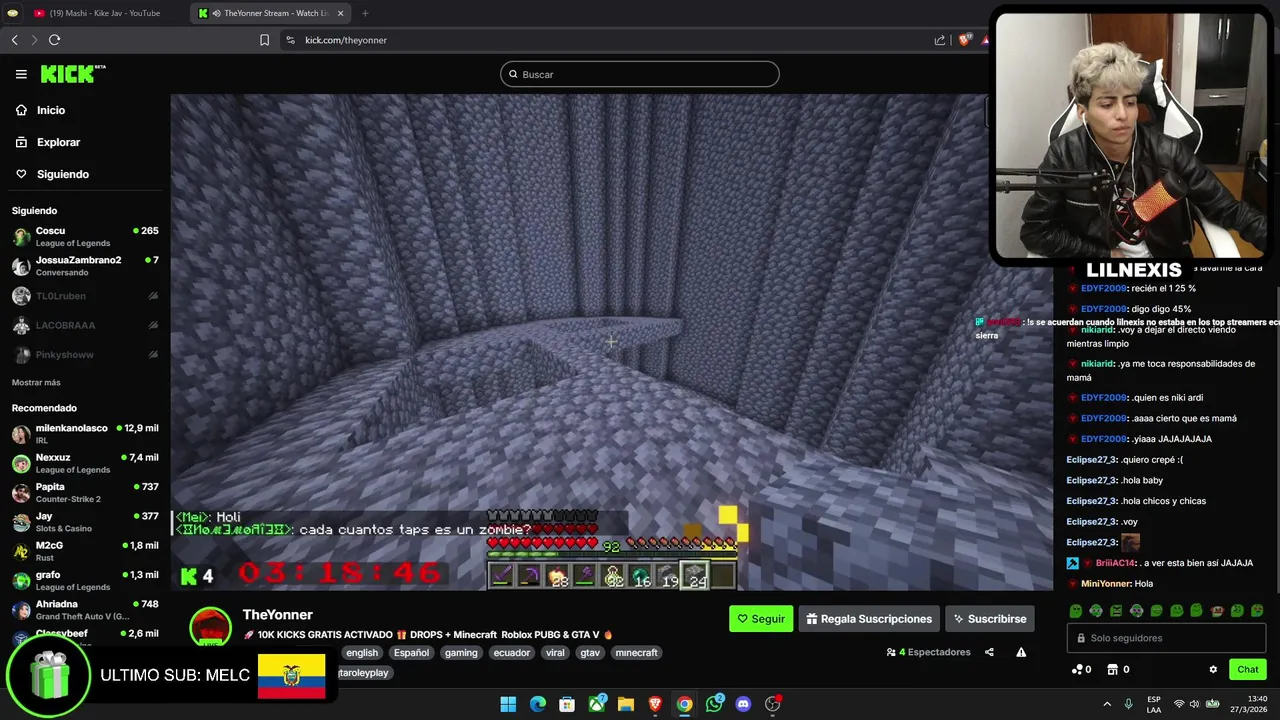Expand followed list with Mostrar más
The height and width of the screenshot is (720, 1280).
point(36,383)
